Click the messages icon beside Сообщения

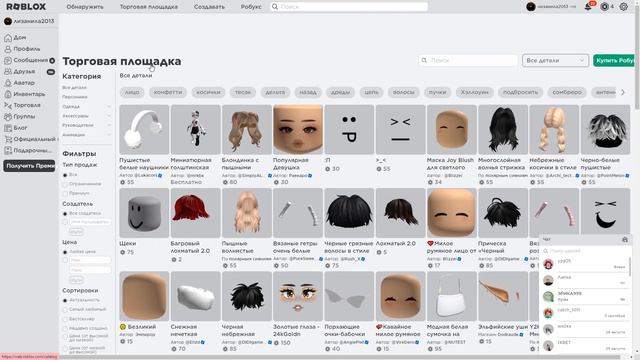click(8, 60)
